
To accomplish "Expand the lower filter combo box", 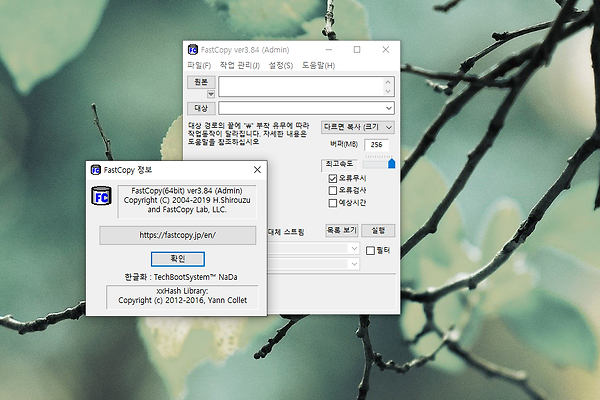I will pyautogui.click(x=354, y=264).
